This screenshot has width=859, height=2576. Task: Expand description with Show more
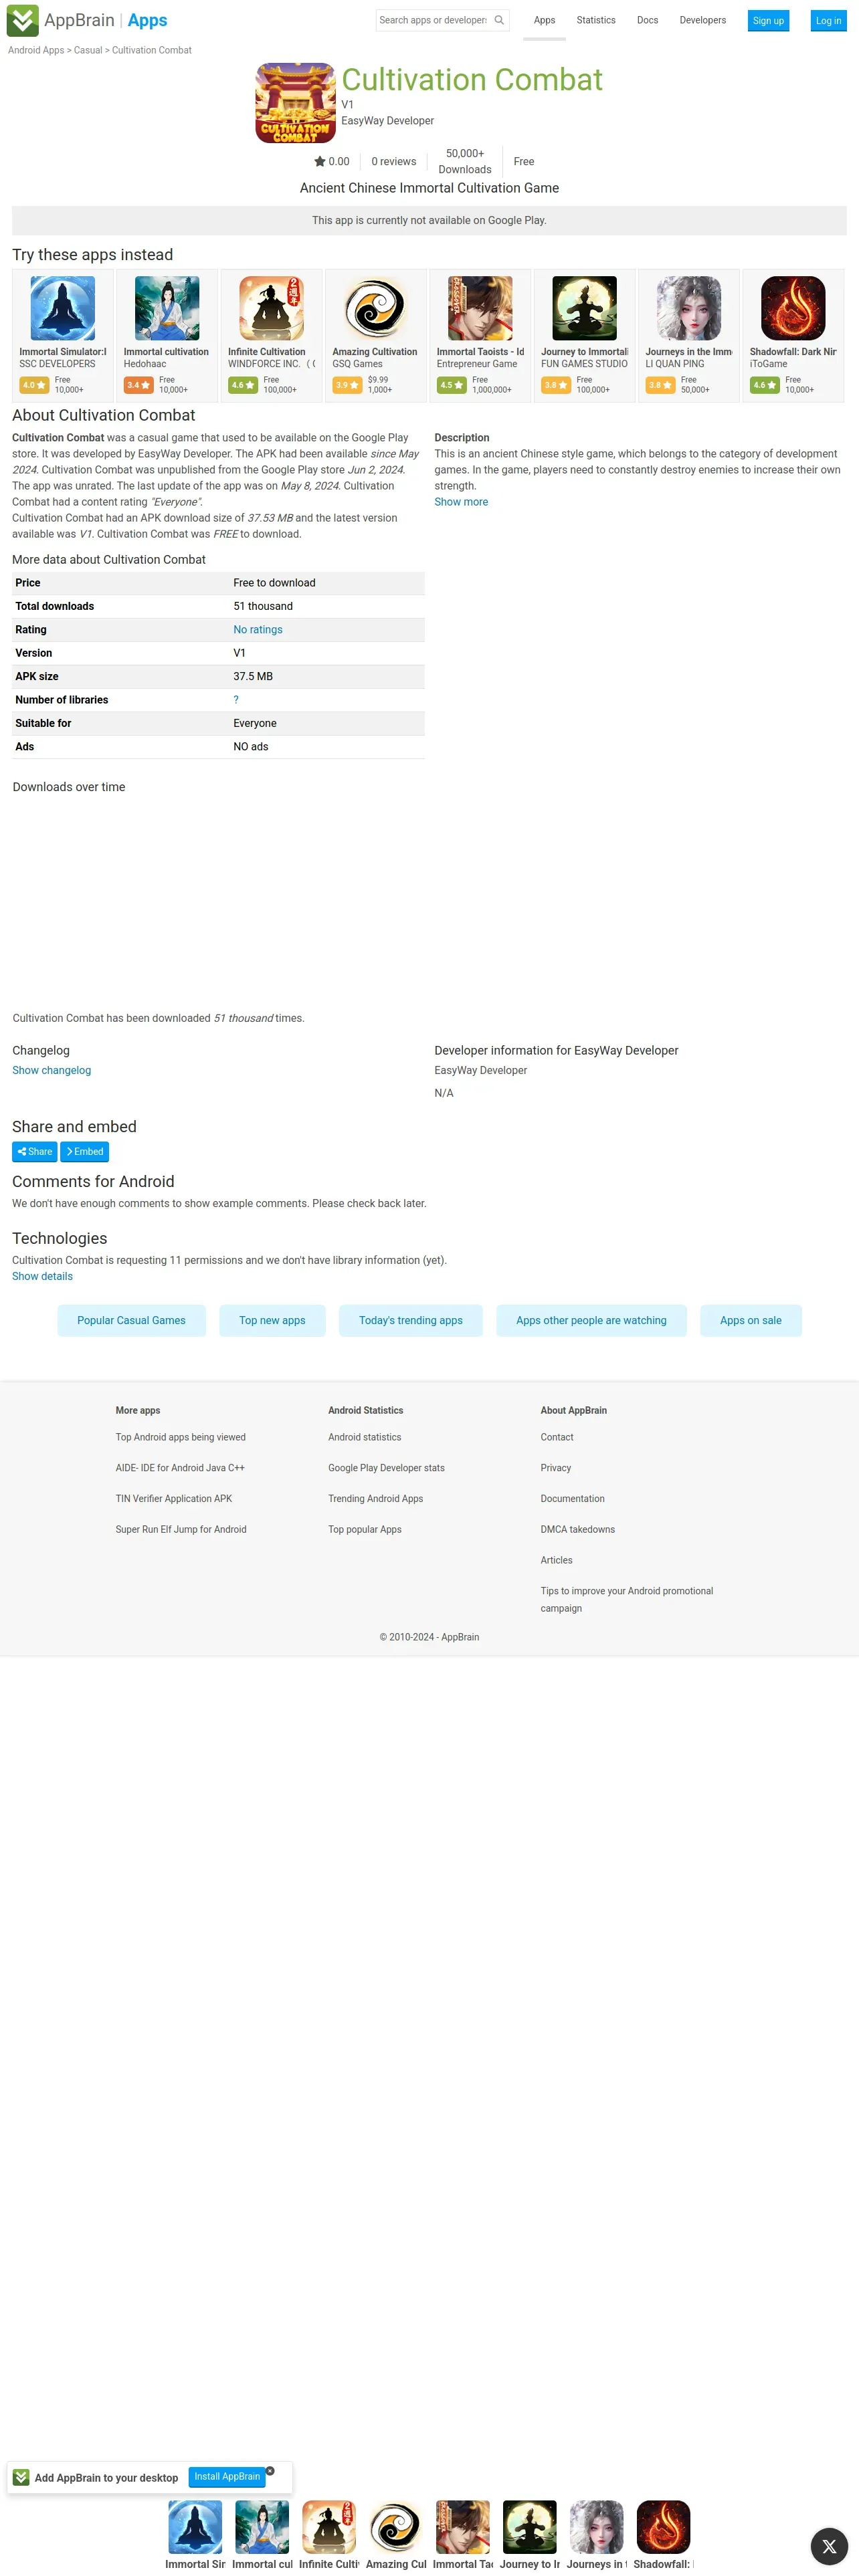click(x=461, y=502)
